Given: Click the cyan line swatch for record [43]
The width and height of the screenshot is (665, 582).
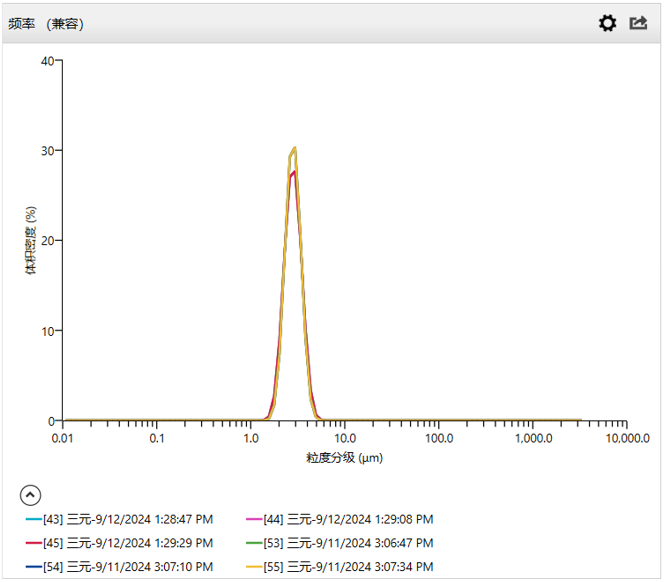Looking at the screenshot, I should click(34, 520).
